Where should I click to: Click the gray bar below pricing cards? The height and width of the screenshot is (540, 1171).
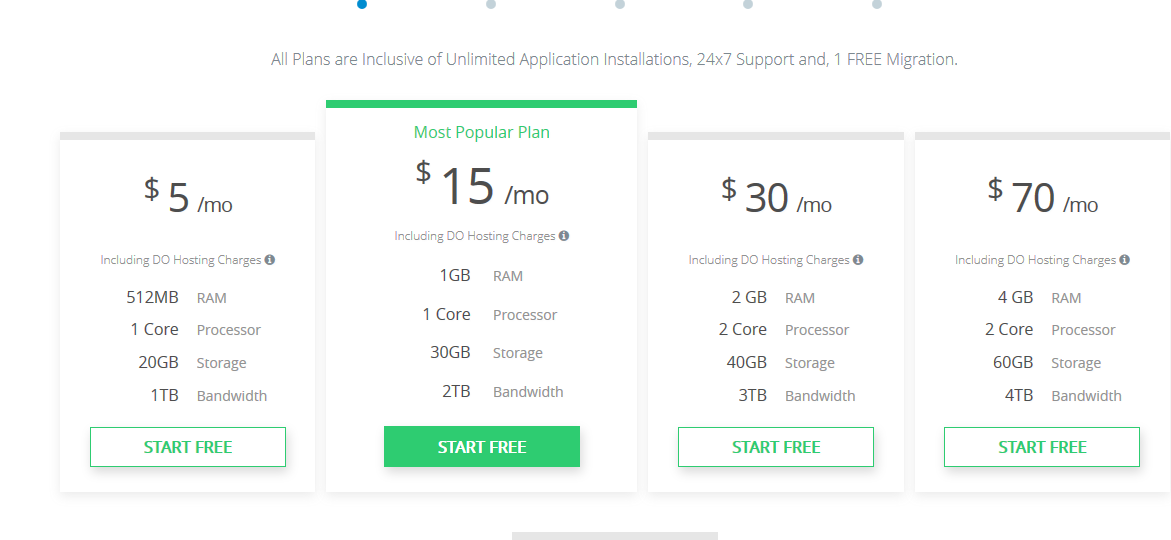tap(615, 536)
